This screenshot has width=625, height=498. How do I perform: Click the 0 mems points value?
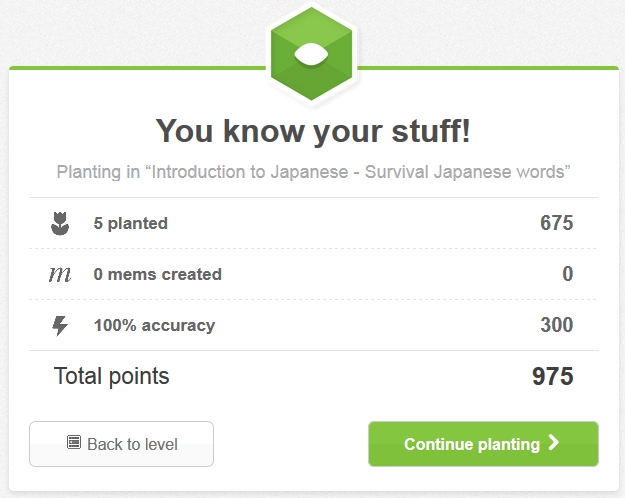pos(568,274)
